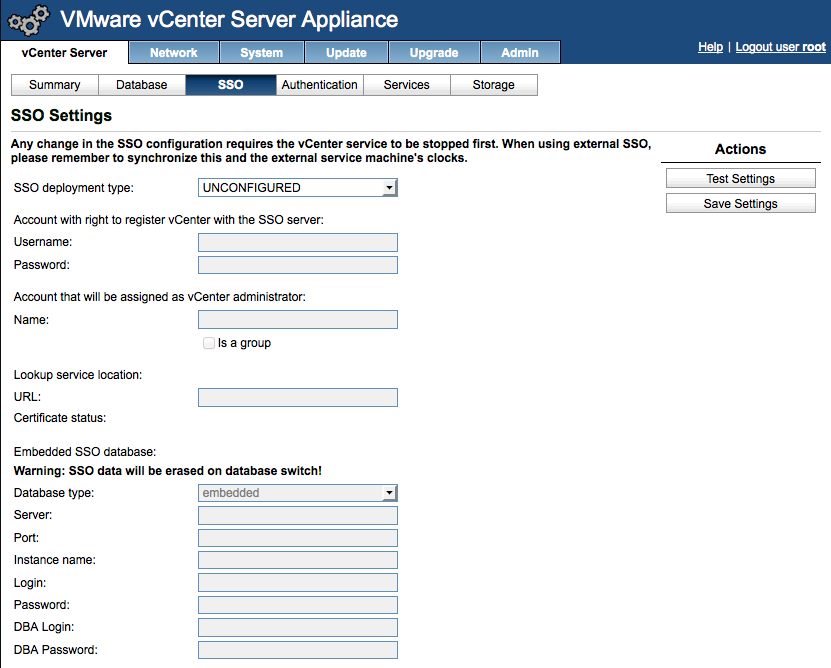This screenshot has height=668, width=831.
Task: Switch to the Network tab
Action: point(173,53)
